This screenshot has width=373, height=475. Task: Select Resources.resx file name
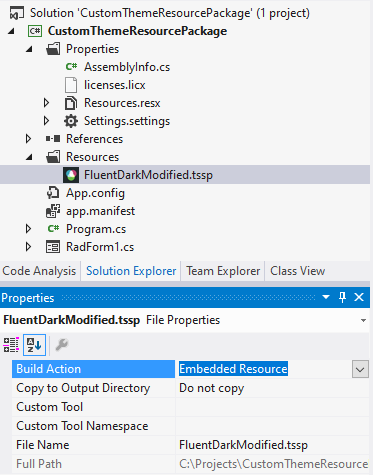[x=122, y=103]
